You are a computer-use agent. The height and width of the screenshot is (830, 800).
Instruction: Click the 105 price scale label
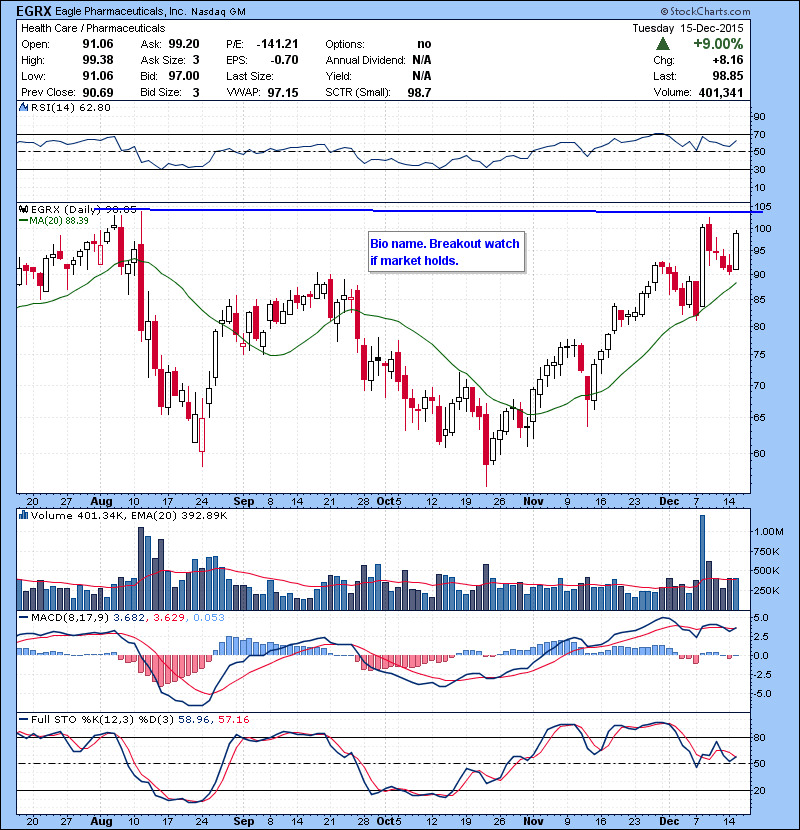[763, 206]
